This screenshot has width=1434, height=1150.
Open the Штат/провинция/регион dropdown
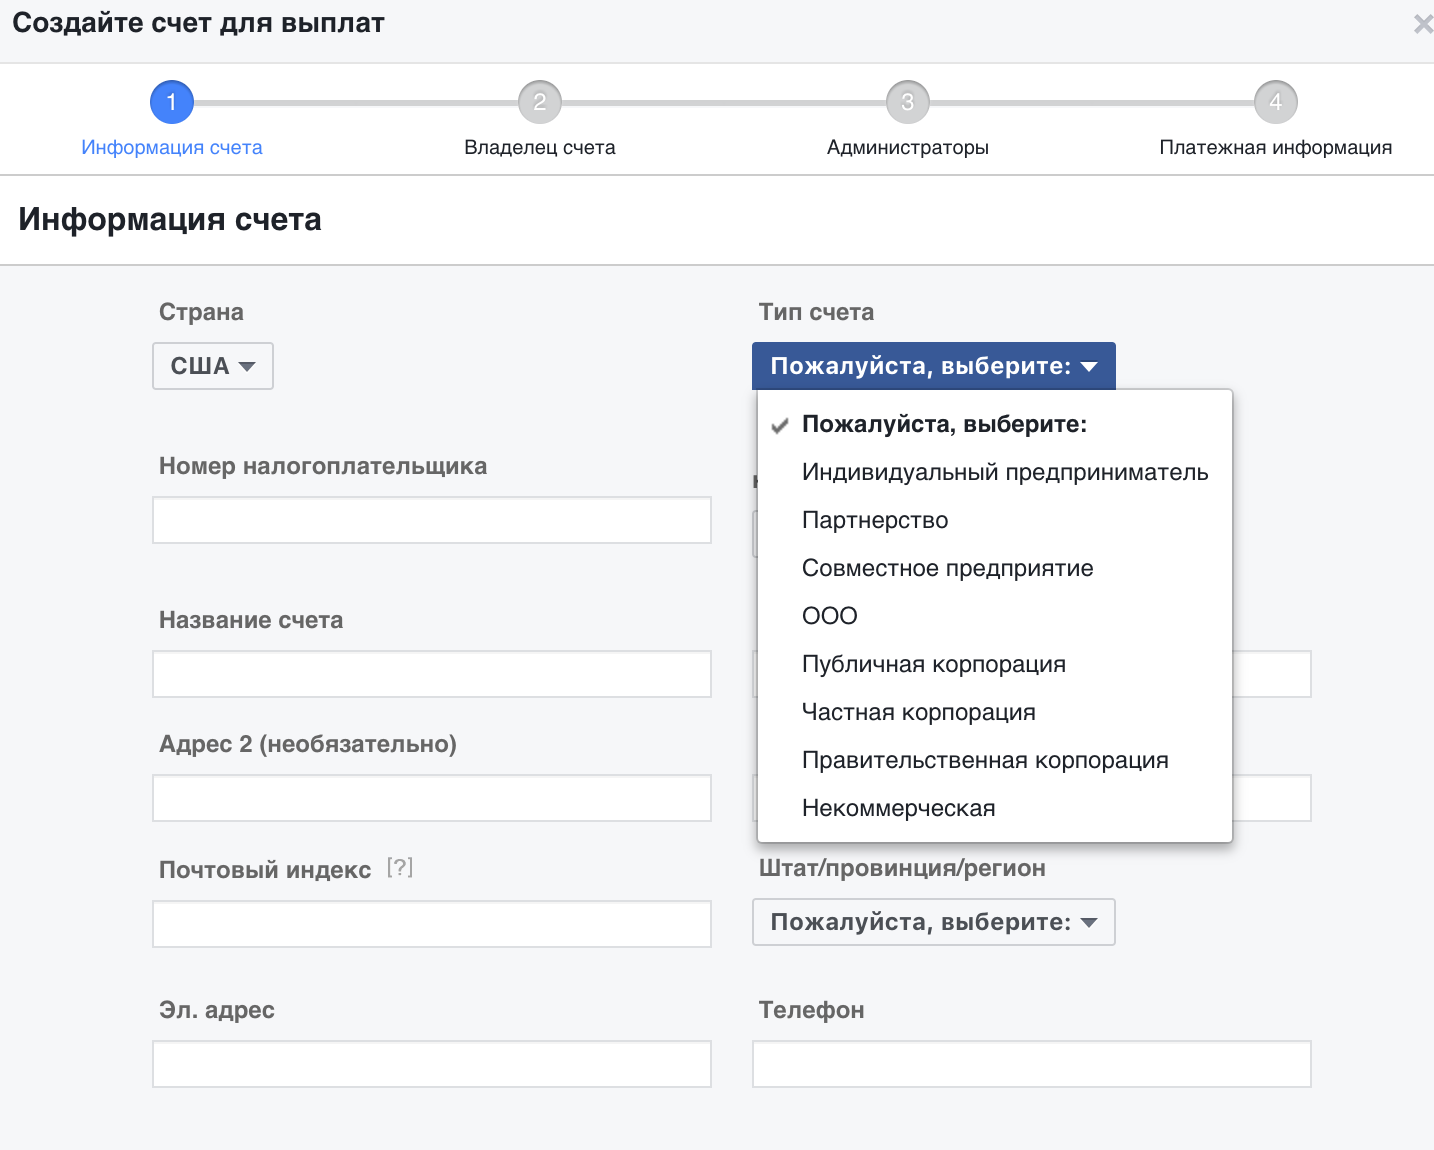[x=933, y=921]
